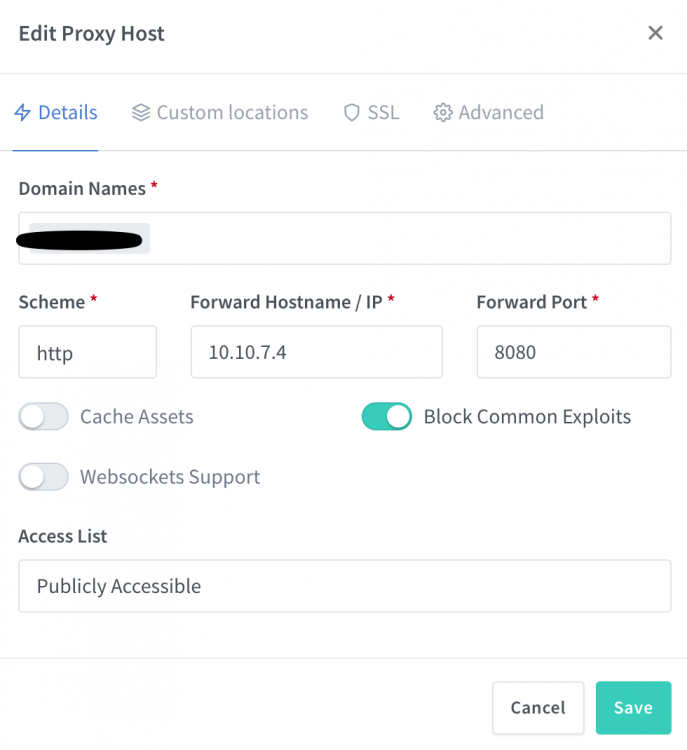Switch to the Custom locations tab
The width and height of the screenshot is (687, 750).
[x=220, y=113]
